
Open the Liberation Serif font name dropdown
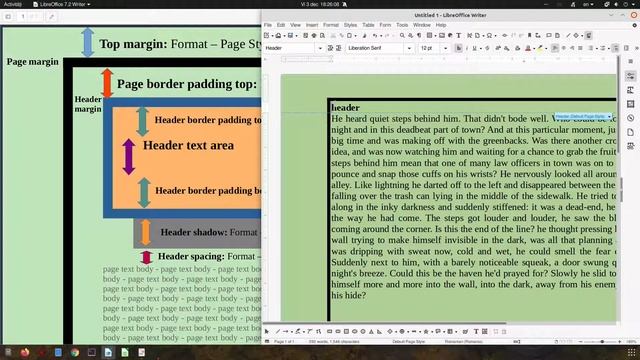(409, 48)
